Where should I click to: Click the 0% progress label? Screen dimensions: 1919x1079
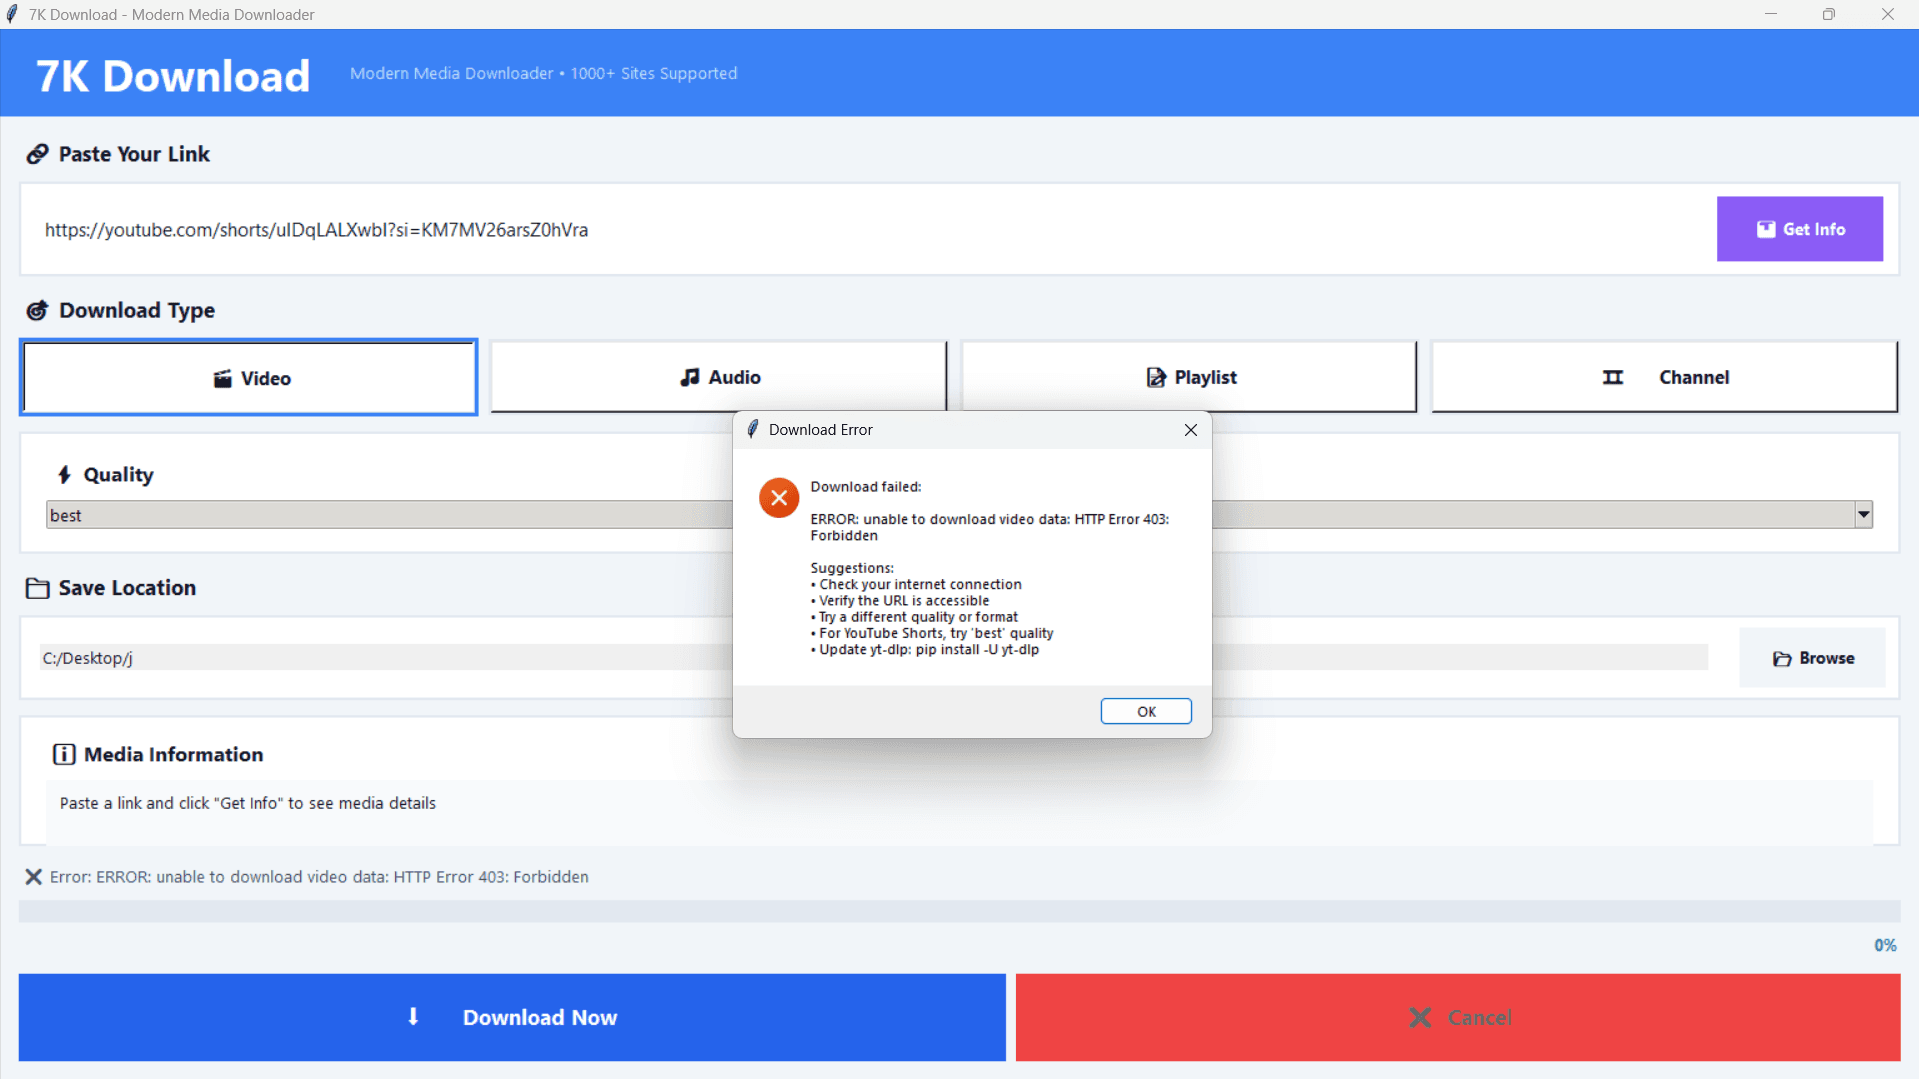[1885, 945]
